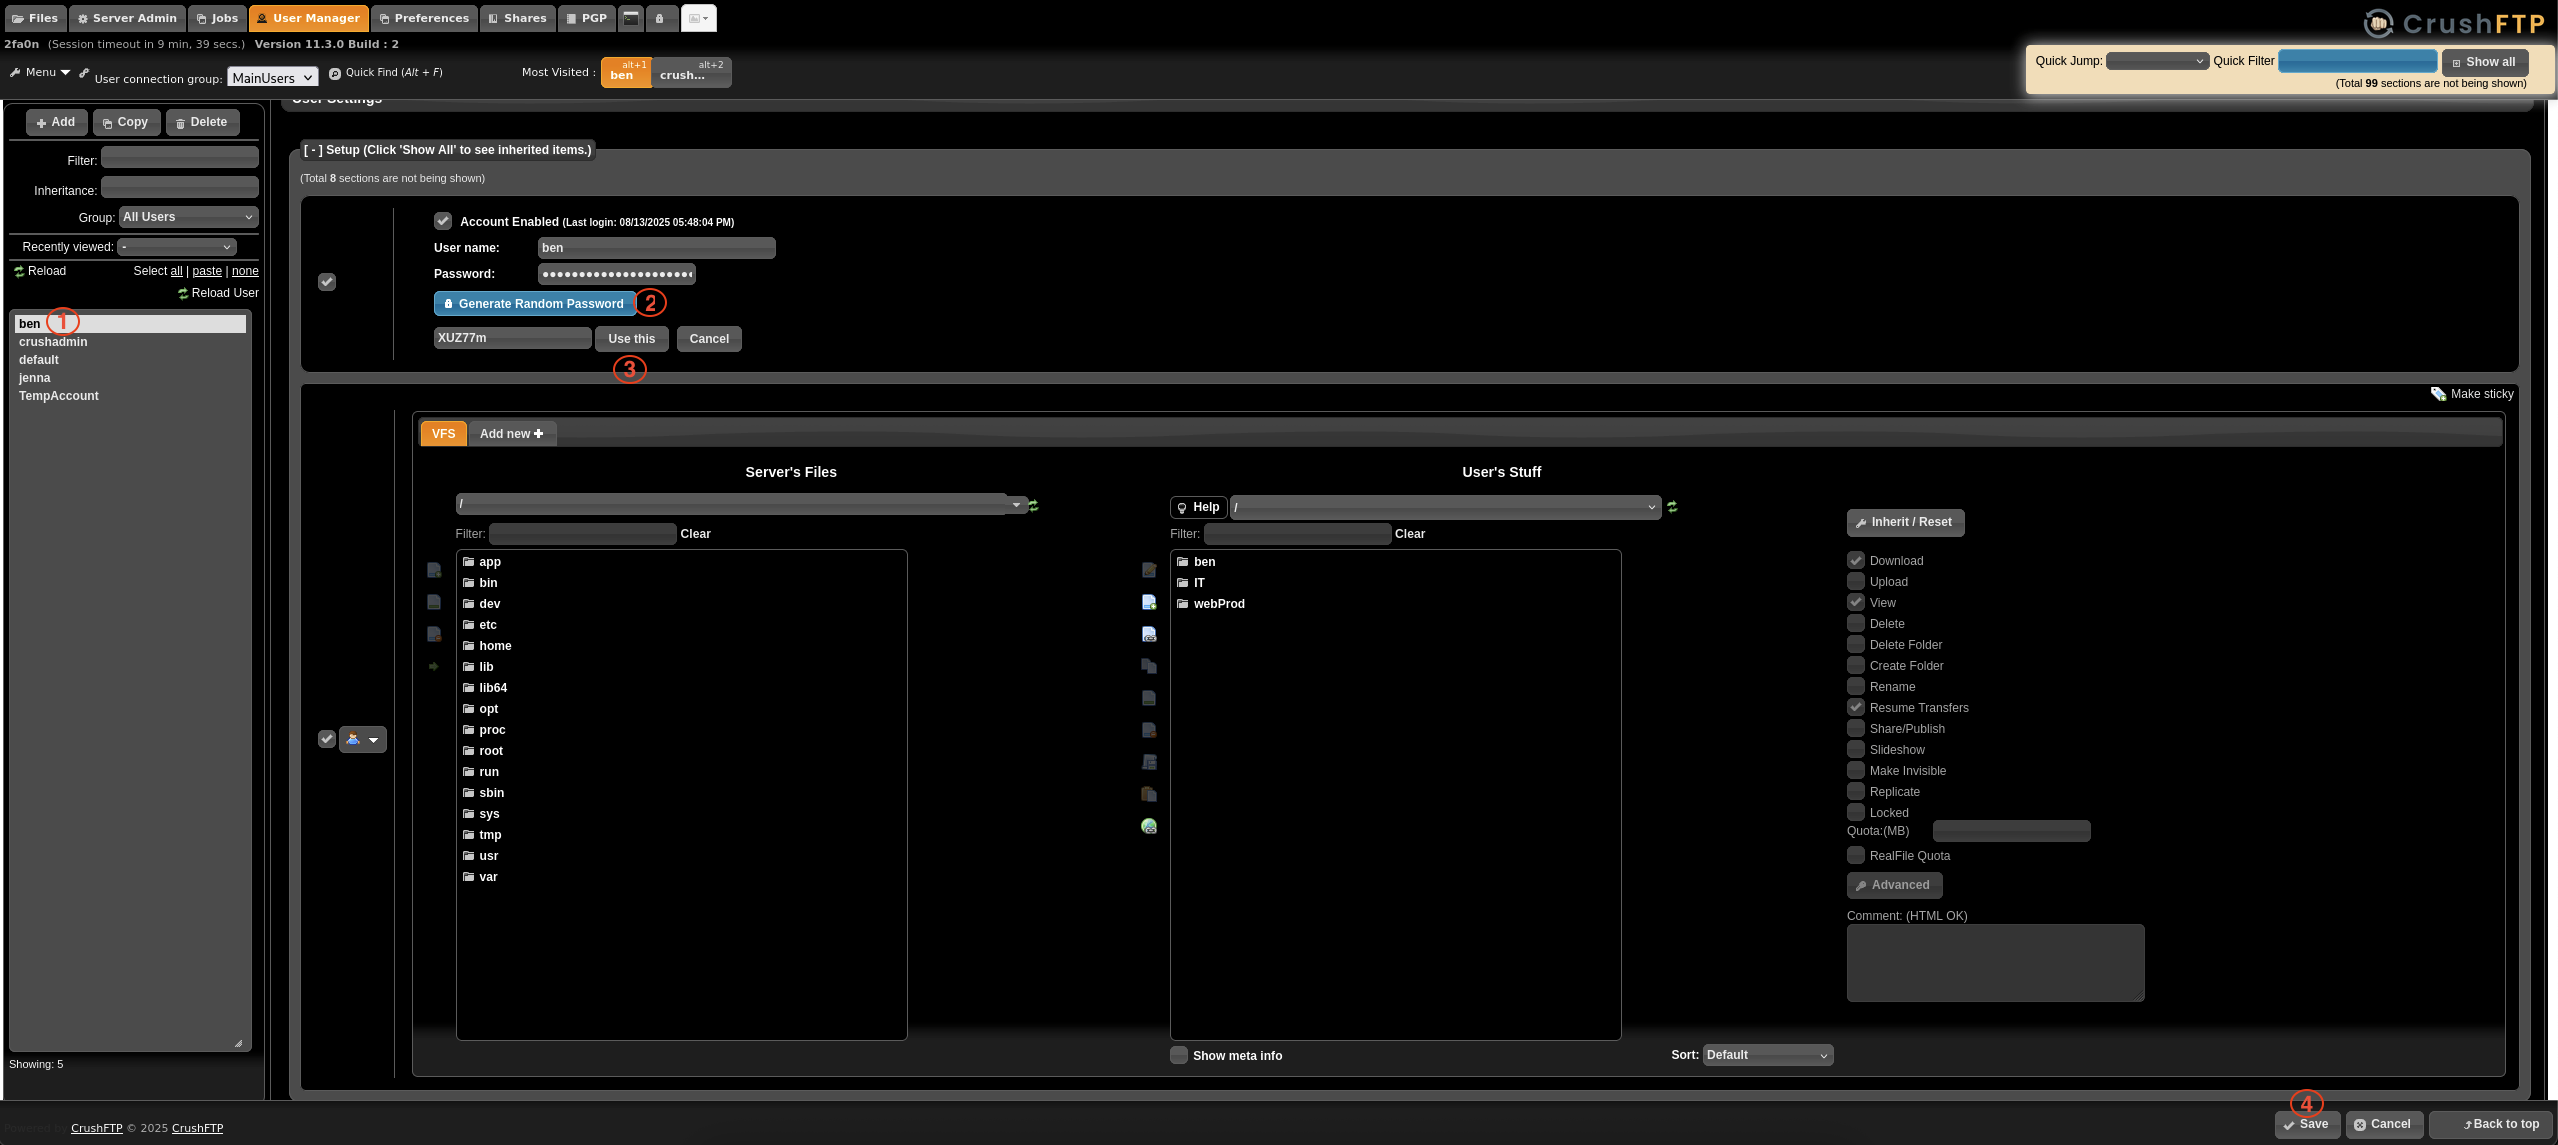Click the Reload User refresh icon
The width and height of the screenshot is (2558, 1145).
pos(183,293)
